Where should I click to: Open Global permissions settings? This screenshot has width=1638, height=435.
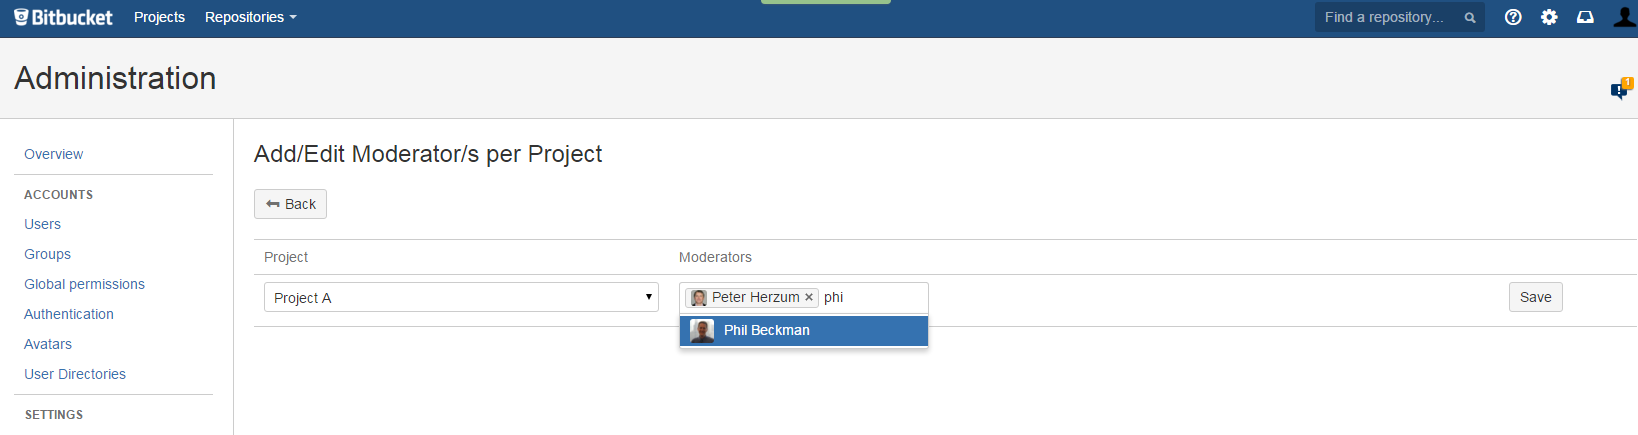click(85, 284)
